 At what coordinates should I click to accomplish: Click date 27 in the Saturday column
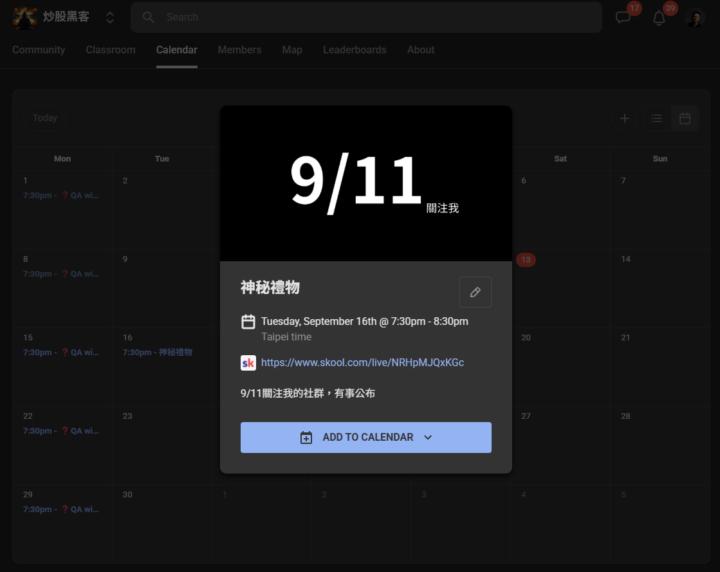(526, 416)
